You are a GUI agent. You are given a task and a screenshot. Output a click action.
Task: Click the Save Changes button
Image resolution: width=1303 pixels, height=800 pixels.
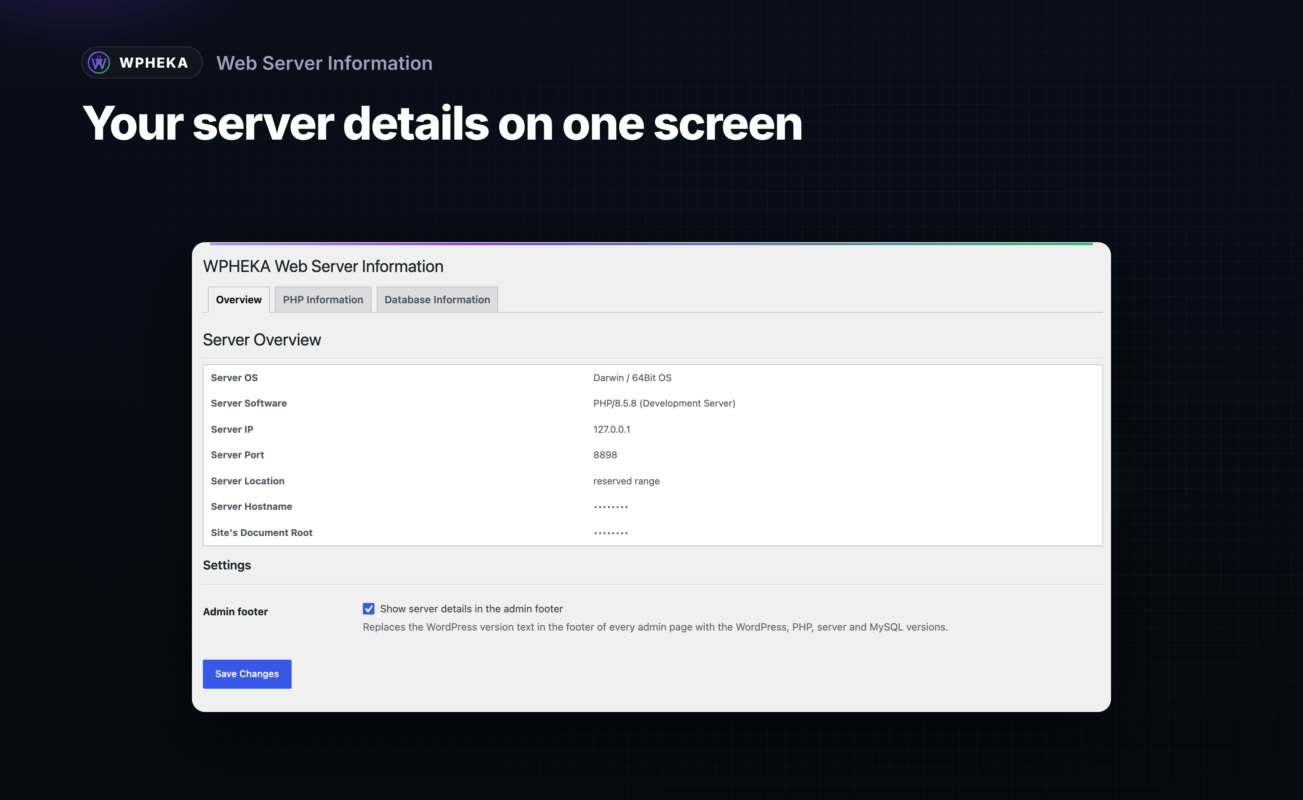(x=247, y=674)
